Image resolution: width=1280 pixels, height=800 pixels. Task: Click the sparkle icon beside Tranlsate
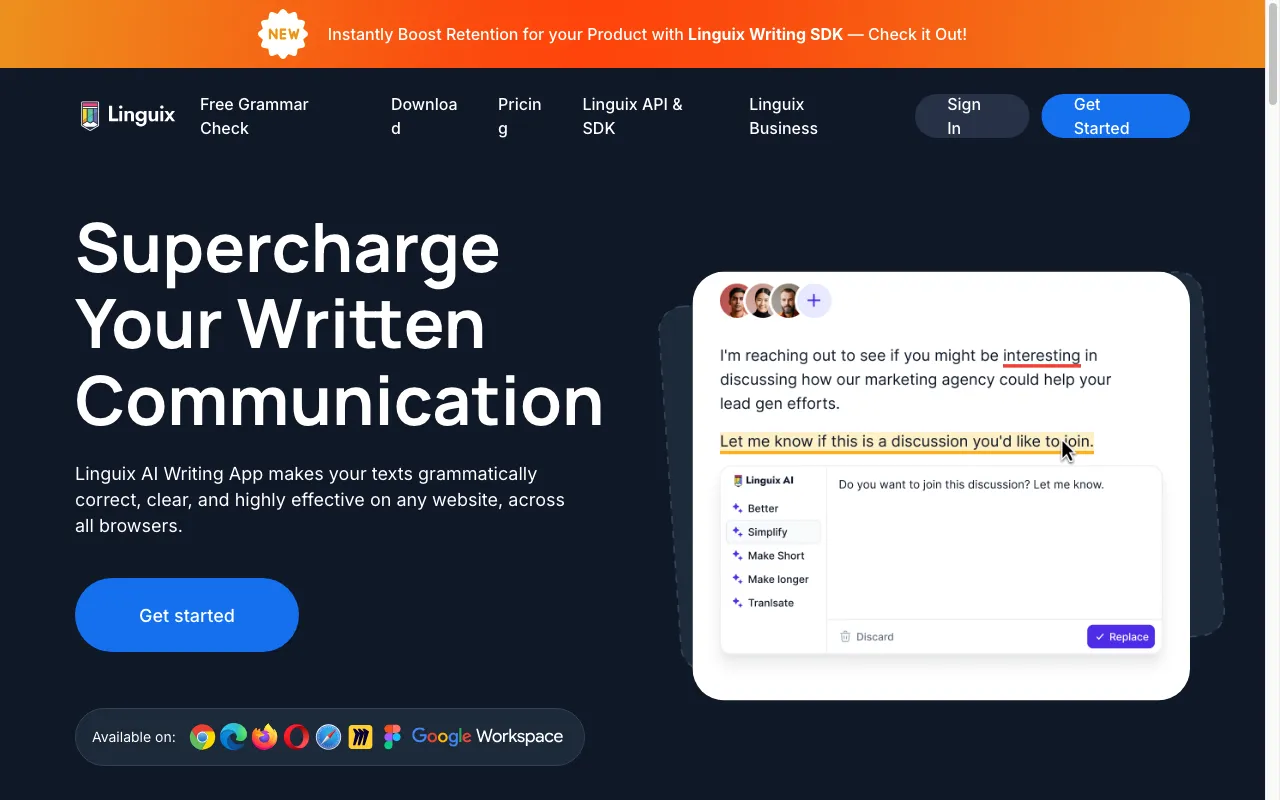click(737, 603)
